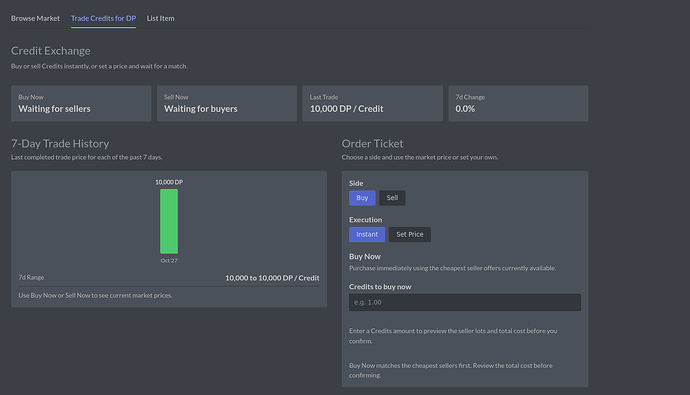Click the Buy Now card showing Waiting for sellers
Image resolution: width=690 pixels, height=395 pixels.
pyautogui.click(x=81, y=104)
